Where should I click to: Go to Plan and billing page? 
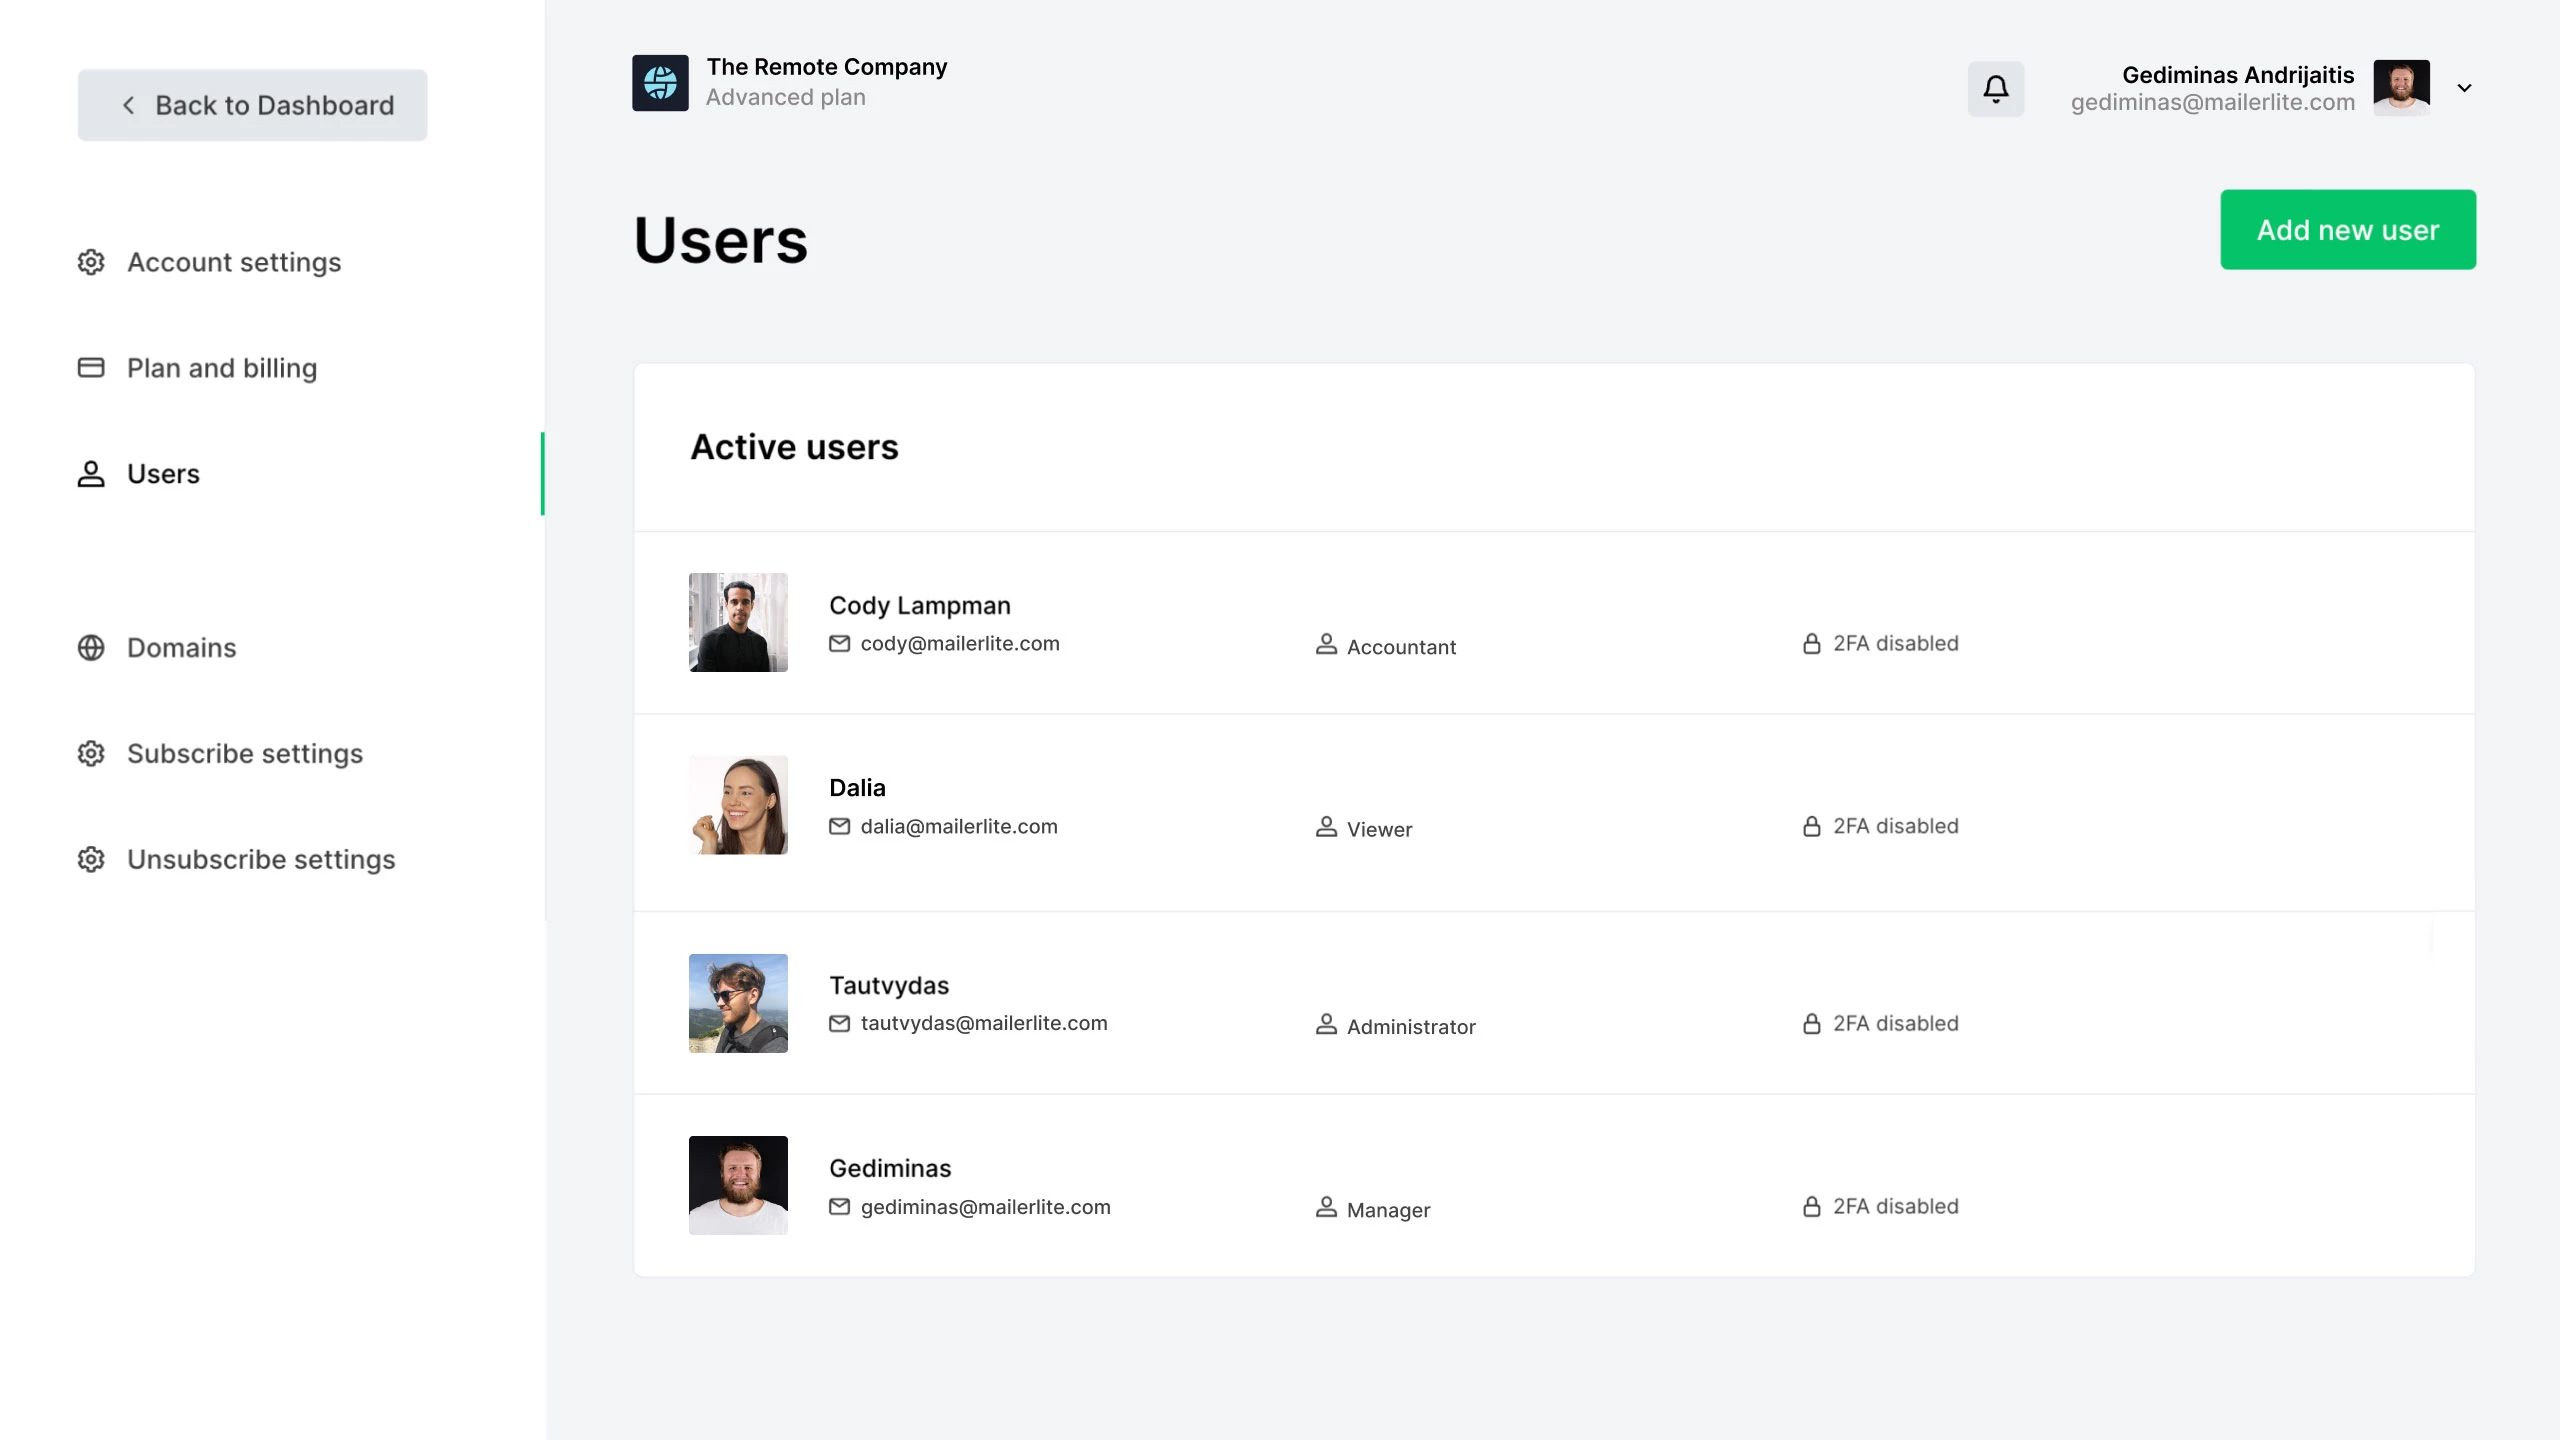coord(221,368)
